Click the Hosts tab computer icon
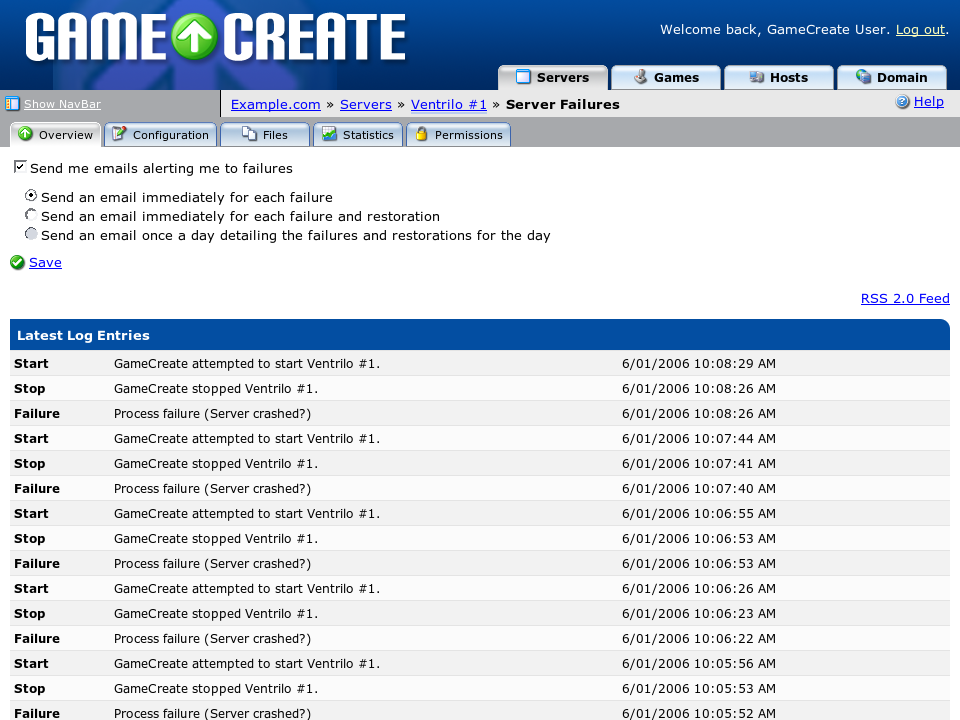960x720 pixels. click(757, 77)
